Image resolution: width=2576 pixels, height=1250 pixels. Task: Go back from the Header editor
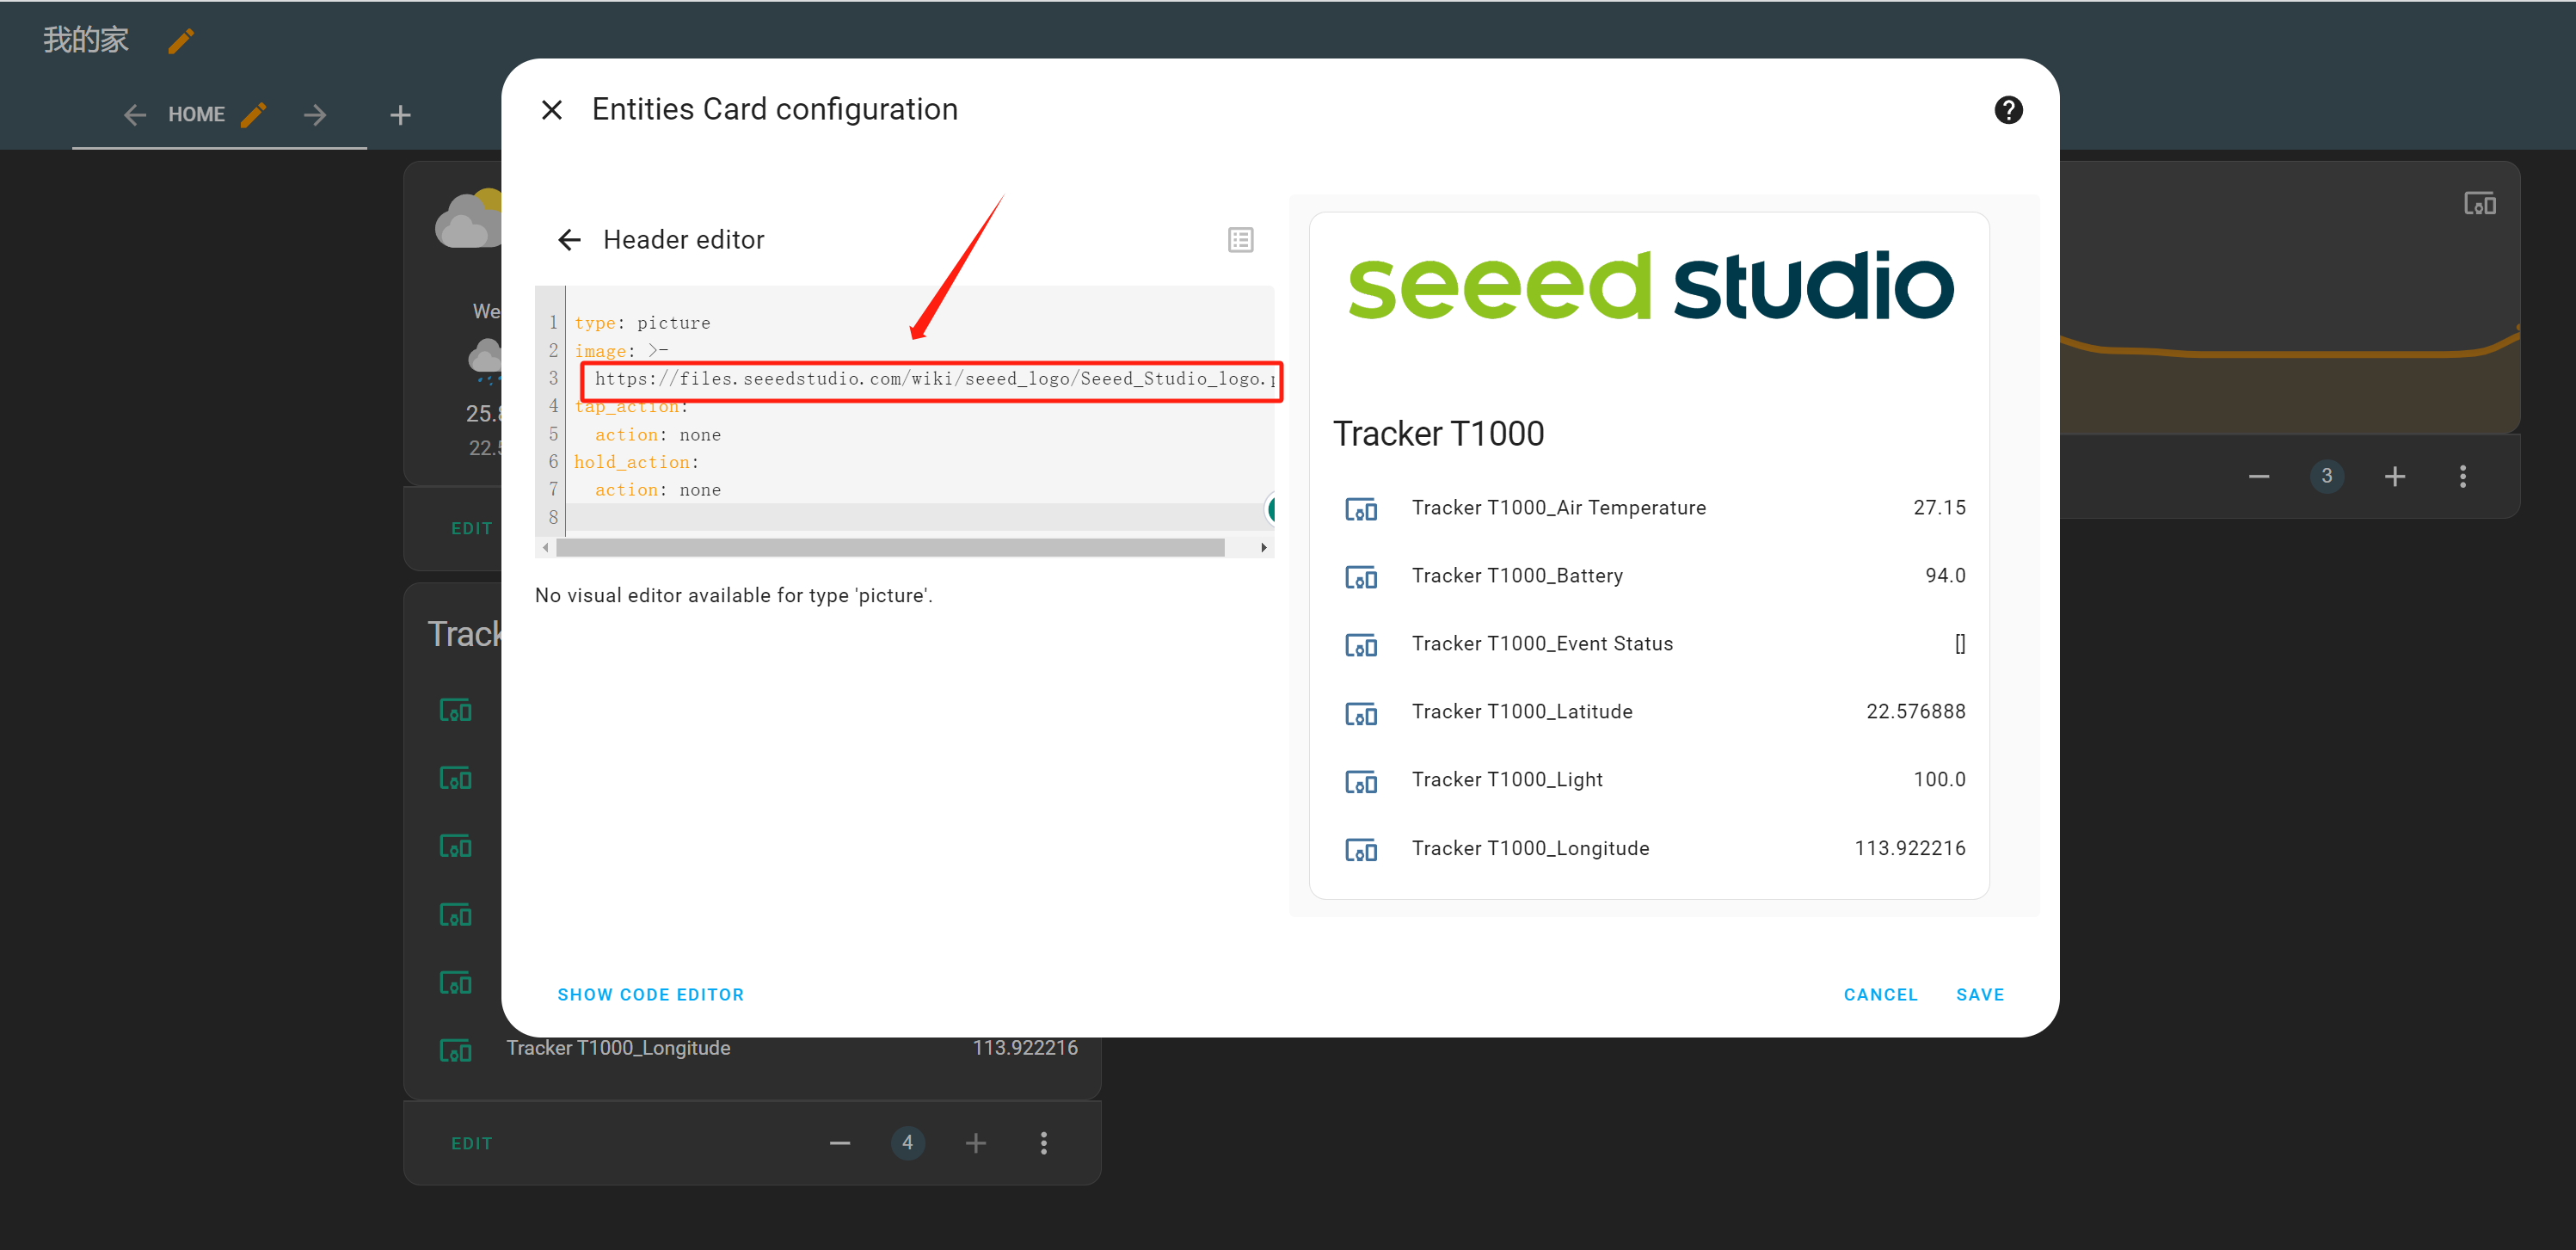point(569,240)
